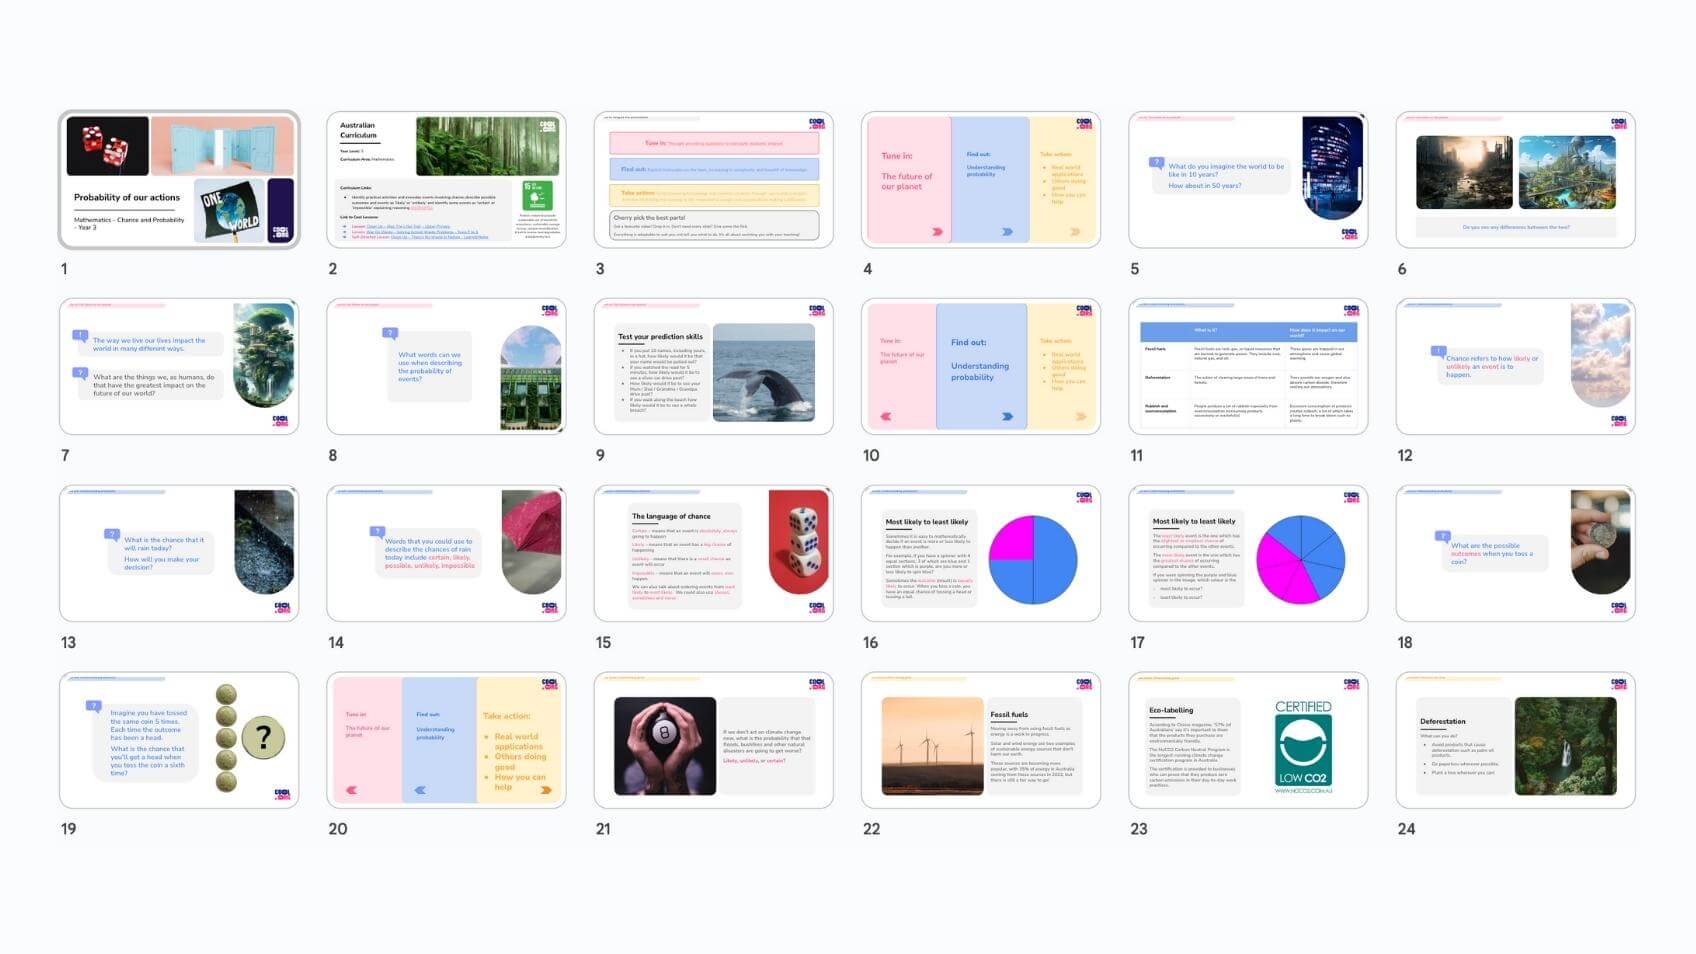The height and width of the screenshot is (954, 1696).
Task: Select slide 16 with the four-part spinner
Action: [x=980, y=554]
